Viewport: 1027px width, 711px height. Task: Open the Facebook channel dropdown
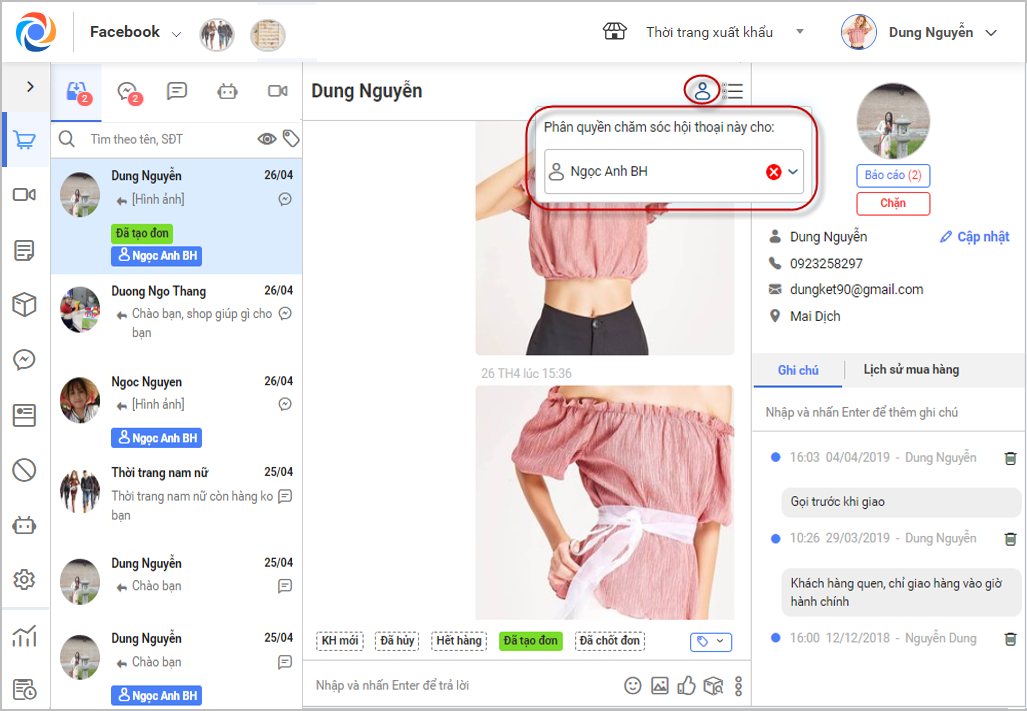coord(136,32)
